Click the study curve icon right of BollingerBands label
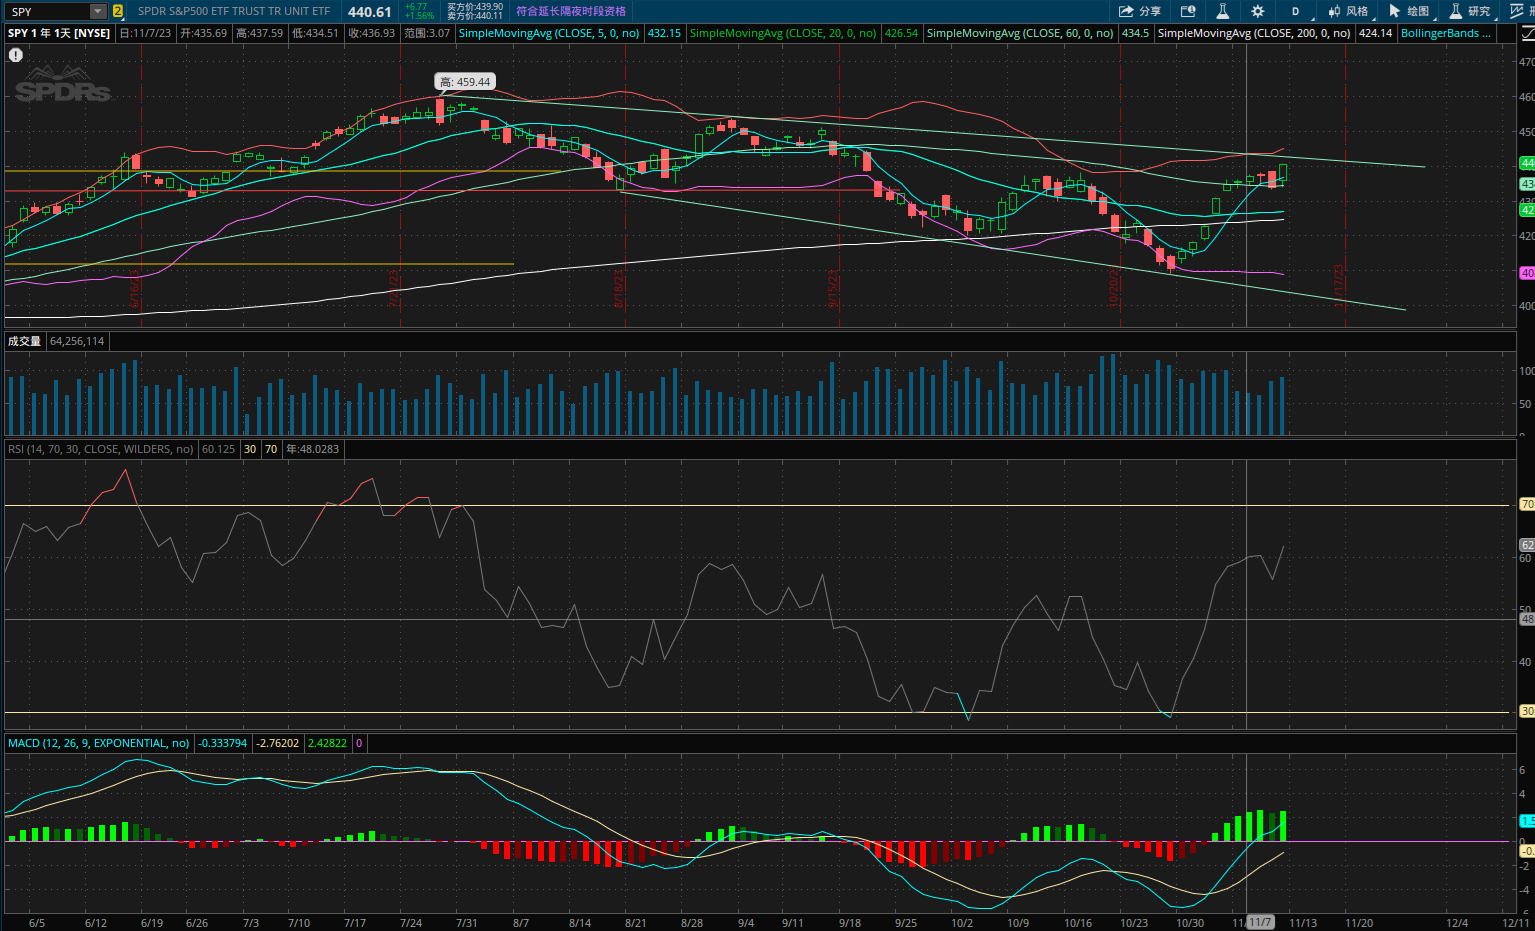The width and height of the screenshot is (1535, 931). [1527, 33]
